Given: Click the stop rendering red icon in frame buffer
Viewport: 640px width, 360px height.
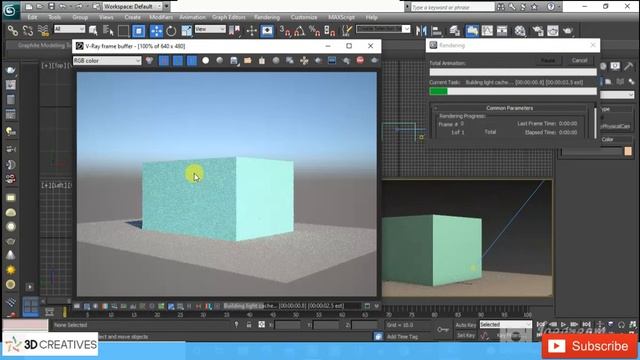Looking at the screenshot, I should point(360,60).
